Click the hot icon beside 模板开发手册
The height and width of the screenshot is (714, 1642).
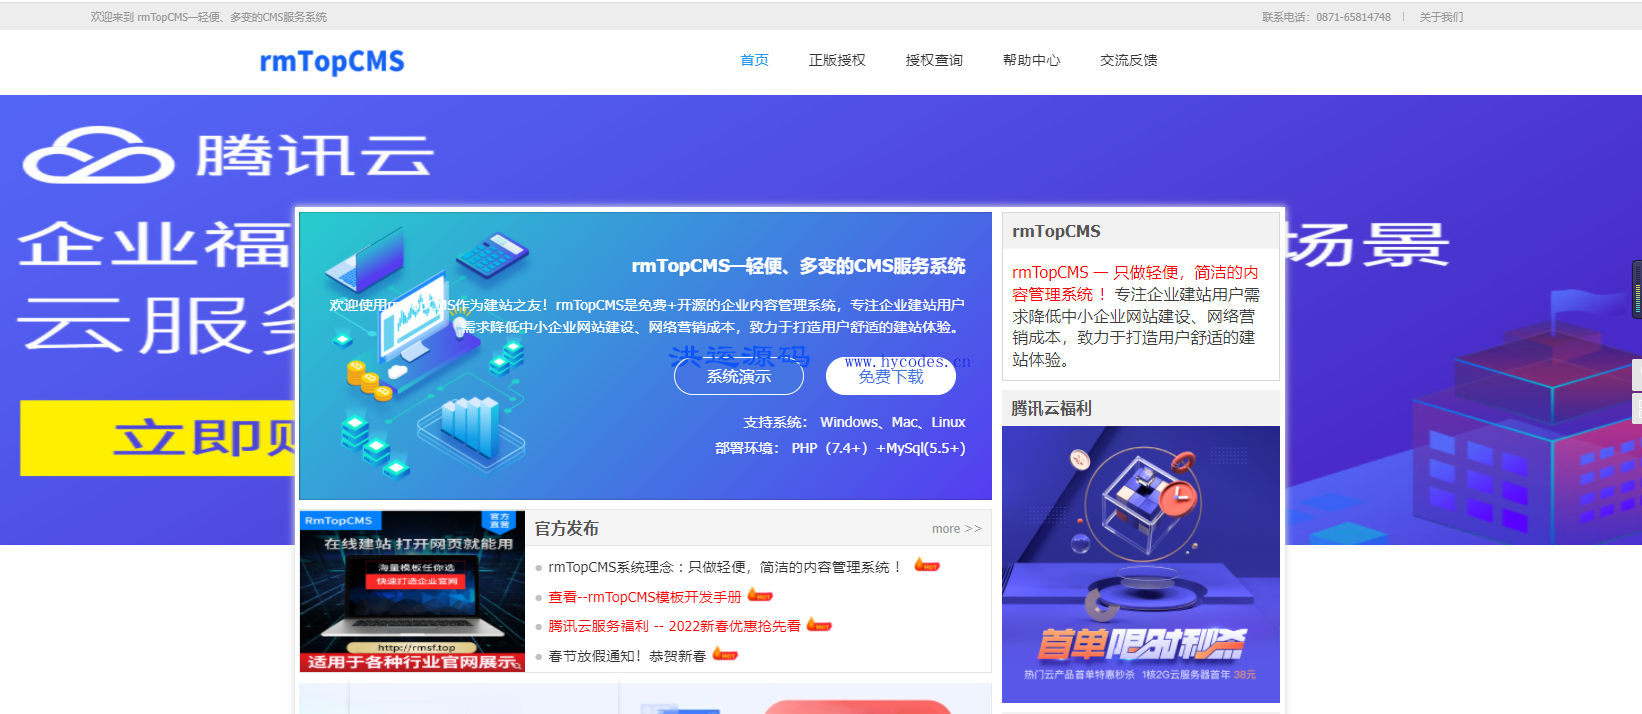click(x=760, y=595)
